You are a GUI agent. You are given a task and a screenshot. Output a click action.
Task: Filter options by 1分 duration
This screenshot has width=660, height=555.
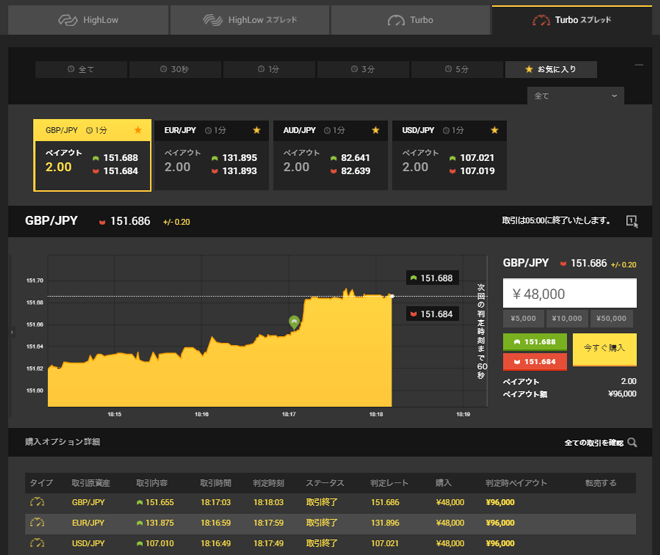point(269,69)
